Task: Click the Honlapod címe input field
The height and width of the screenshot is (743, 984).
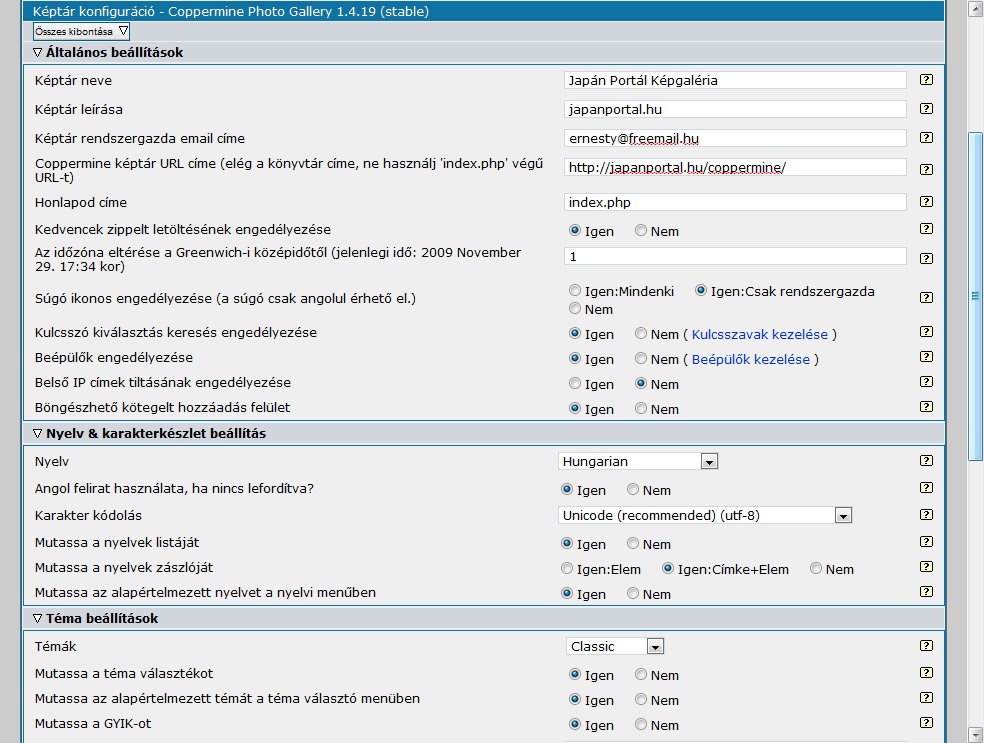Action: 735,202
